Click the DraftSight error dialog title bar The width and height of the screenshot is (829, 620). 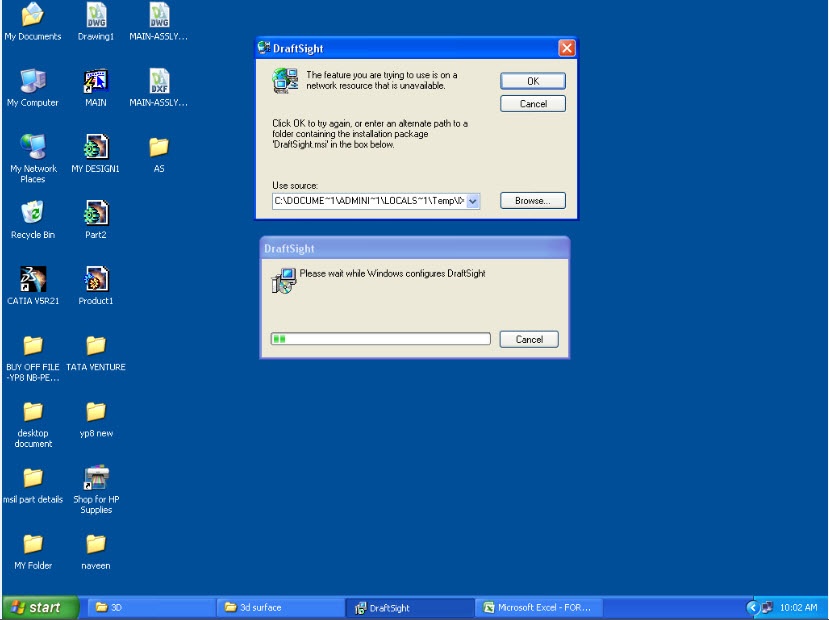(x=407, y=48)
